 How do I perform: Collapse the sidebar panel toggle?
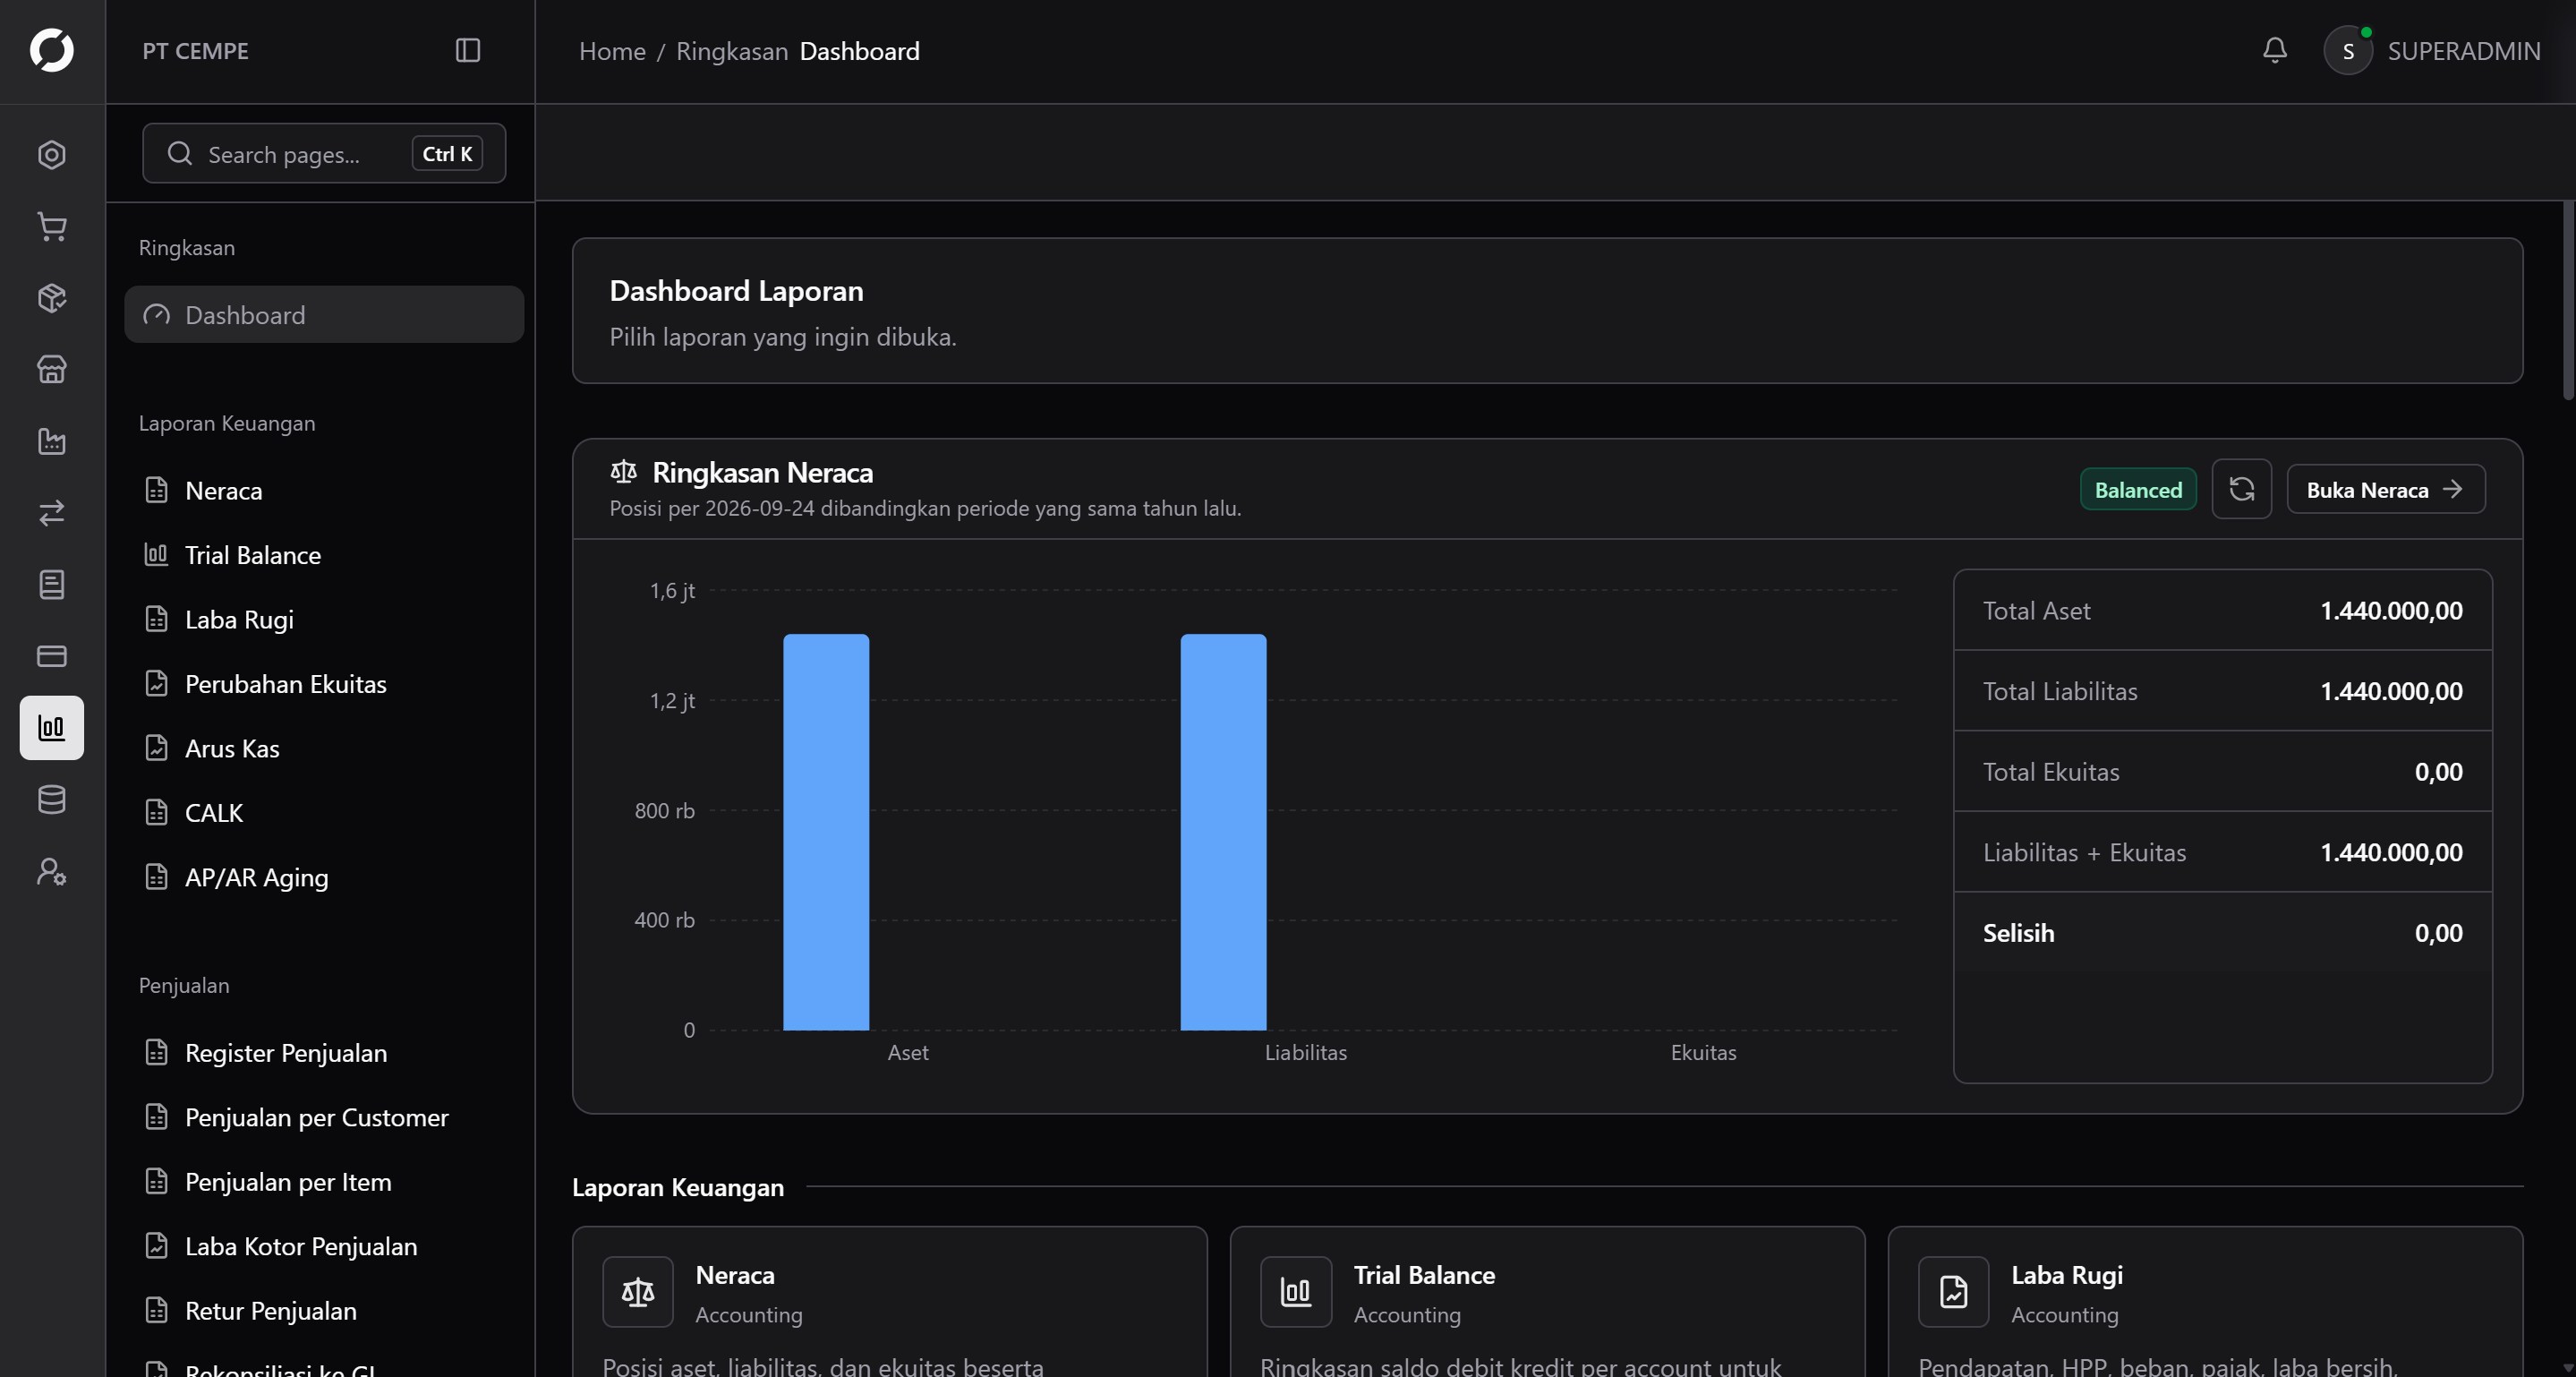coord(468,50)
